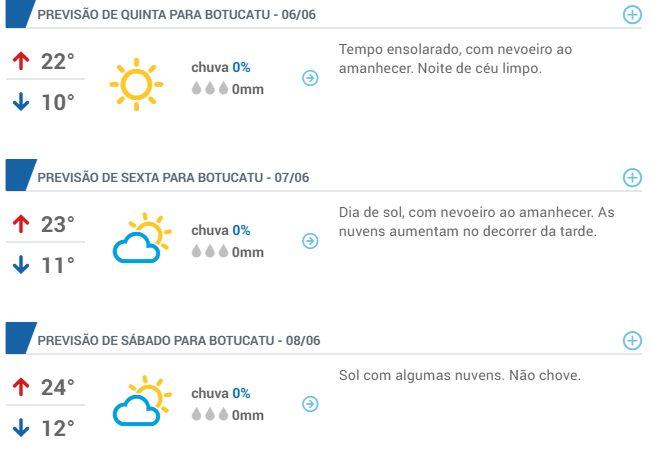Click the blue min temperature arrow at 10°
The image size is (653, 461).
click(21, 102)
